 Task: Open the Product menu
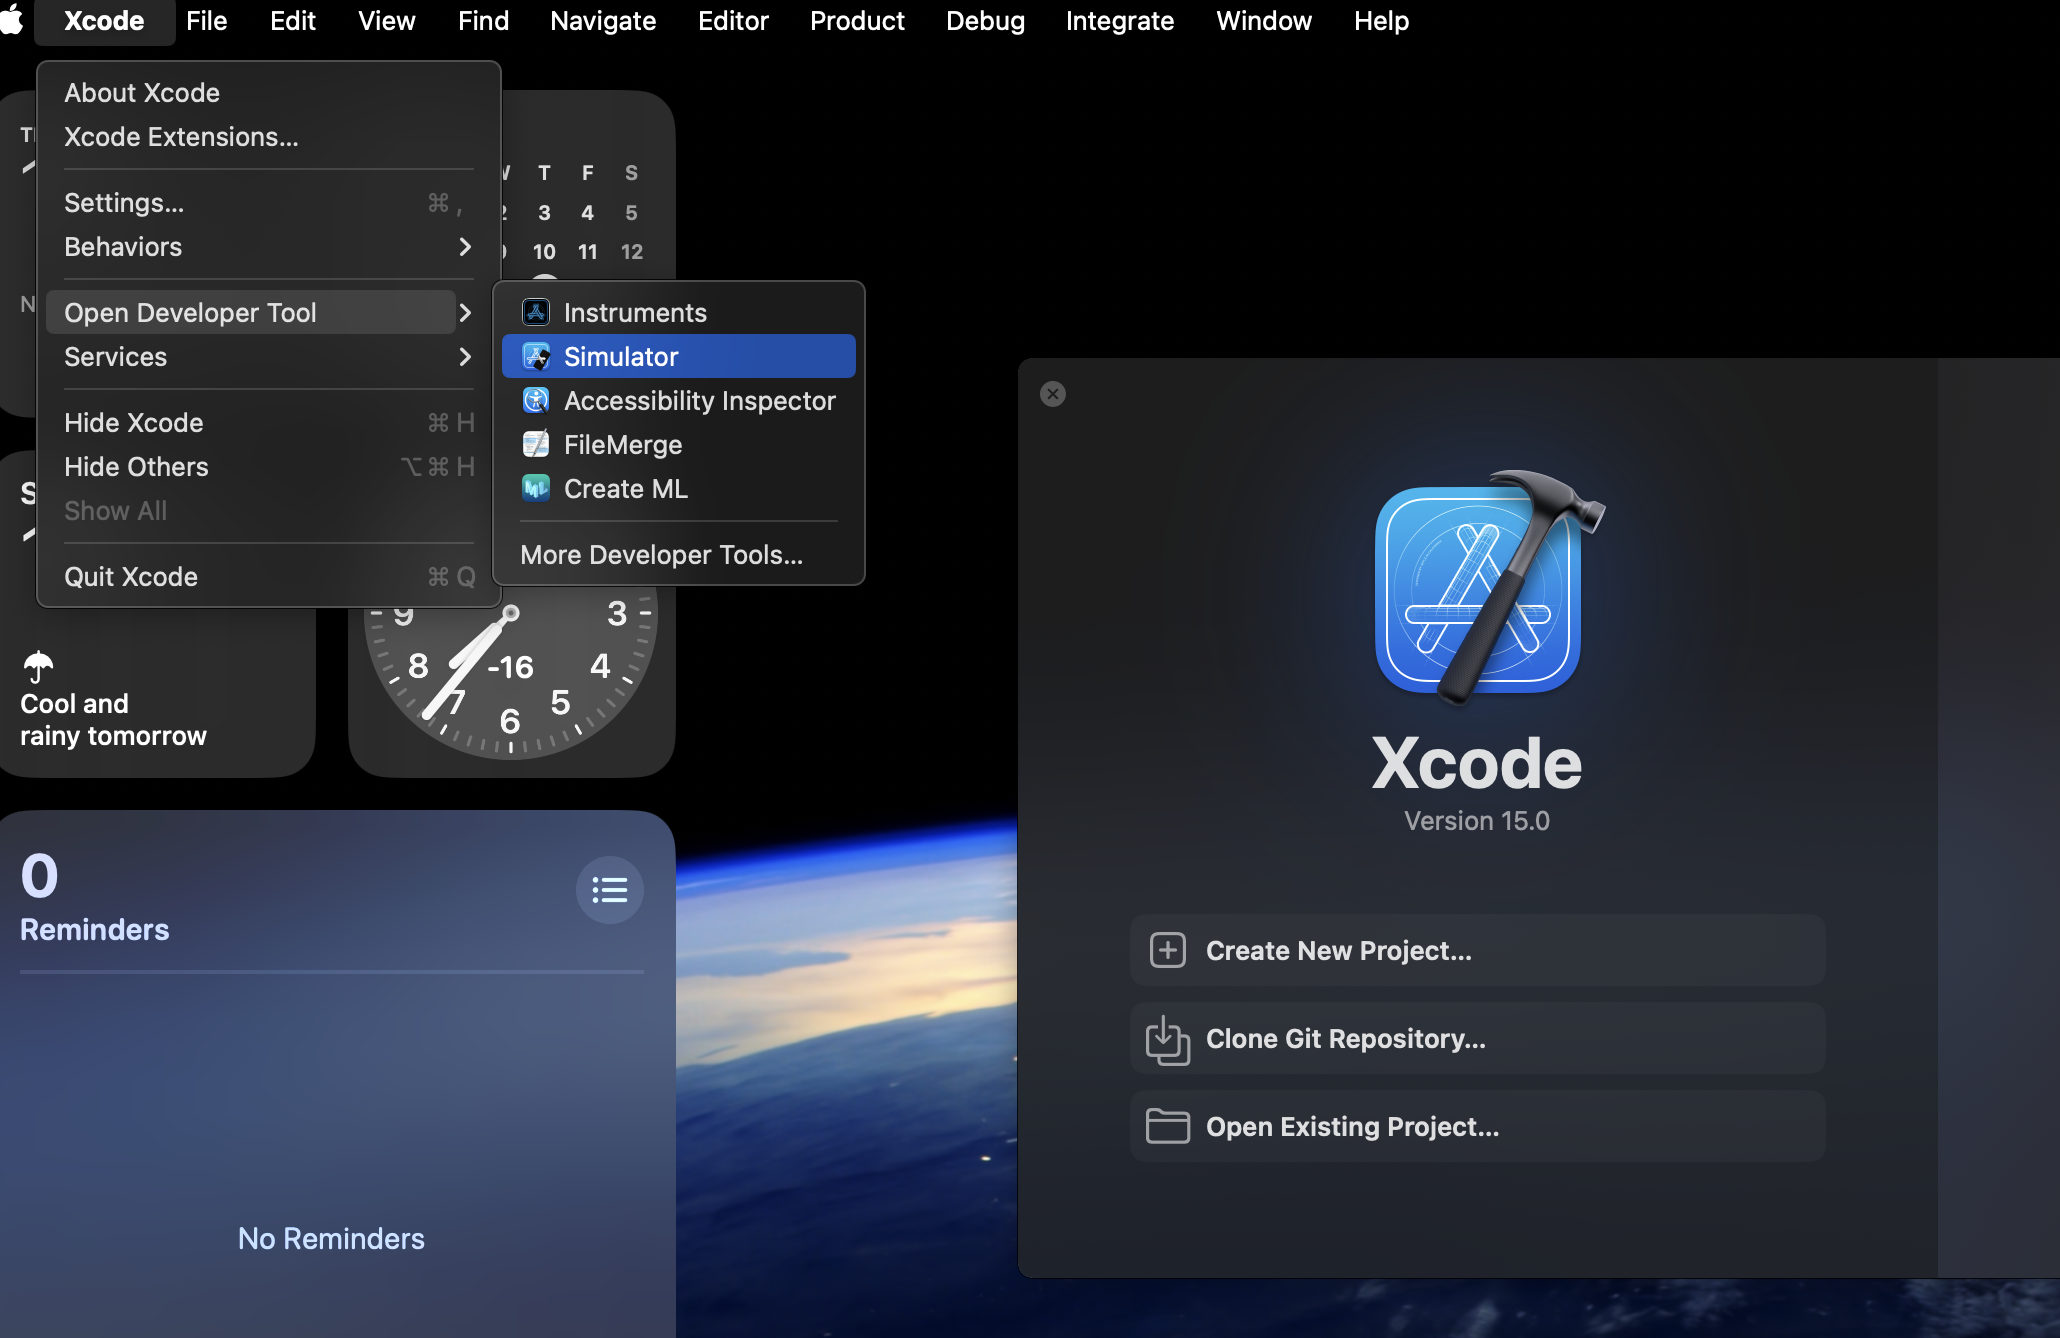[857, 20]
